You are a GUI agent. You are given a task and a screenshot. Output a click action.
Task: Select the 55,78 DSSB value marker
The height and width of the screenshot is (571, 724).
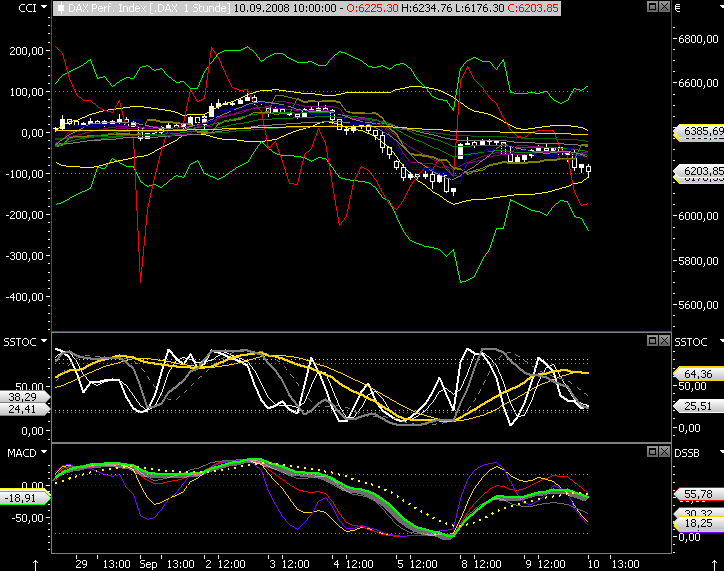click(699, 494)
